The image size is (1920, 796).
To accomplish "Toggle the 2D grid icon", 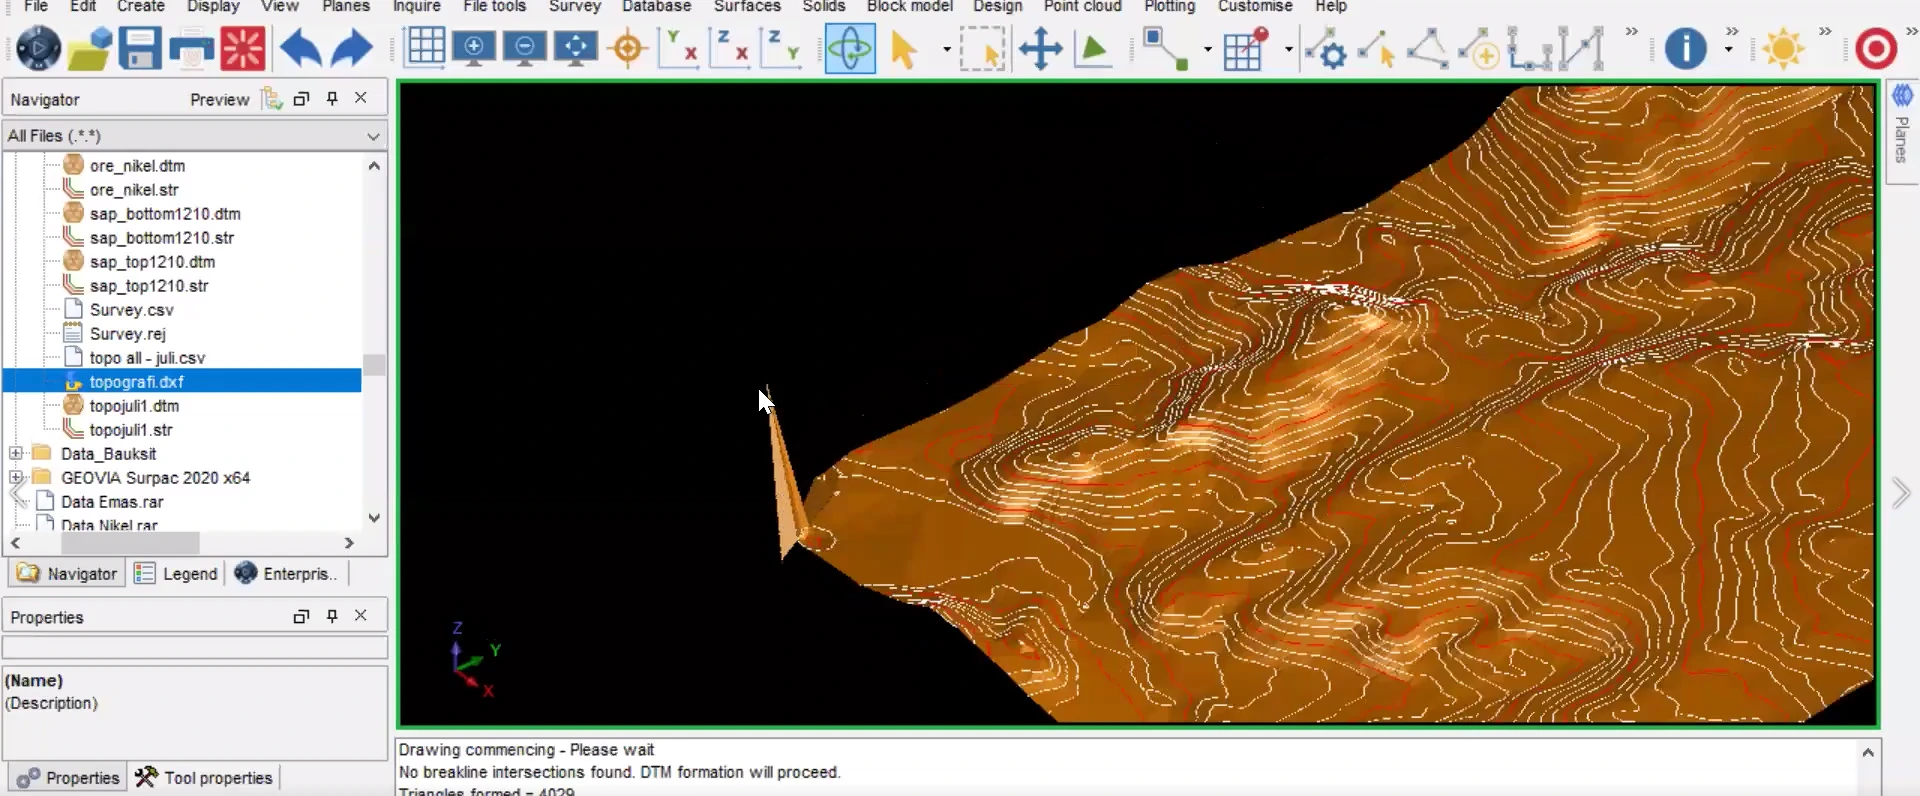I will point(425,48).
